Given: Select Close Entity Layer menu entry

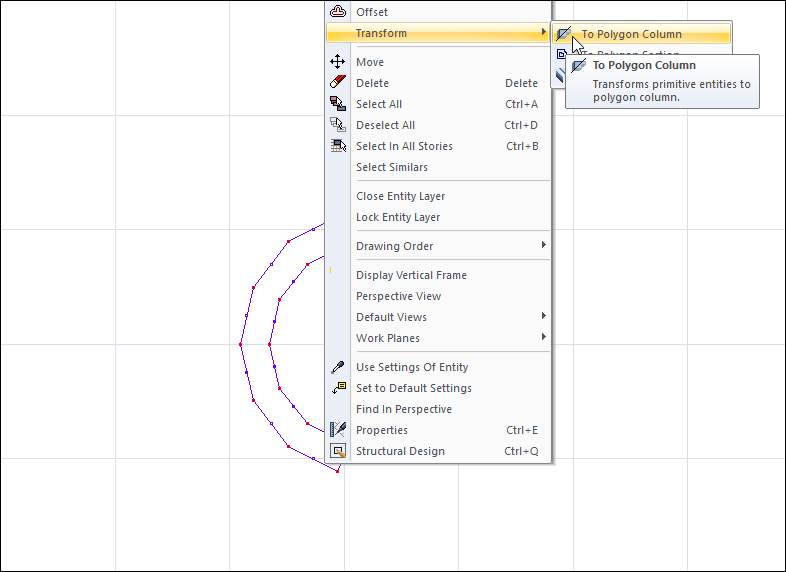Looking at the screenshot, I should click(400, 196).
